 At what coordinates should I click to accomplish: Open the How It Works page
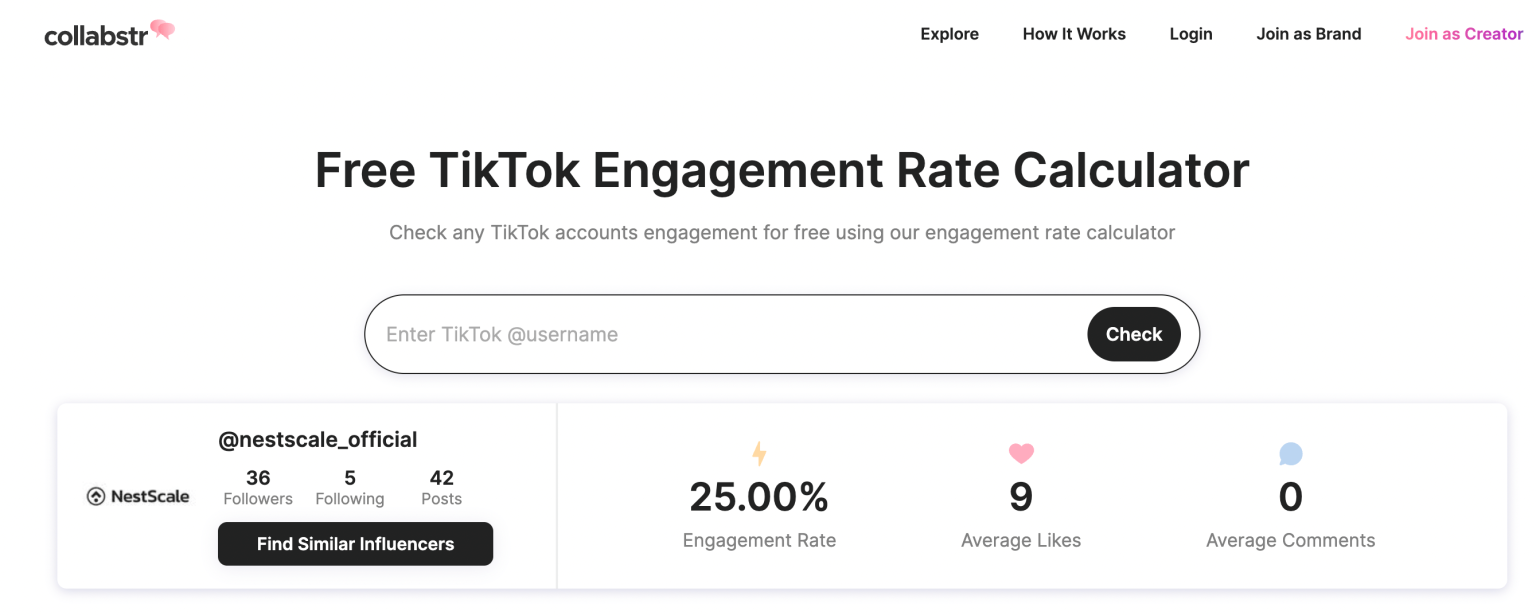click(1073, 33)
